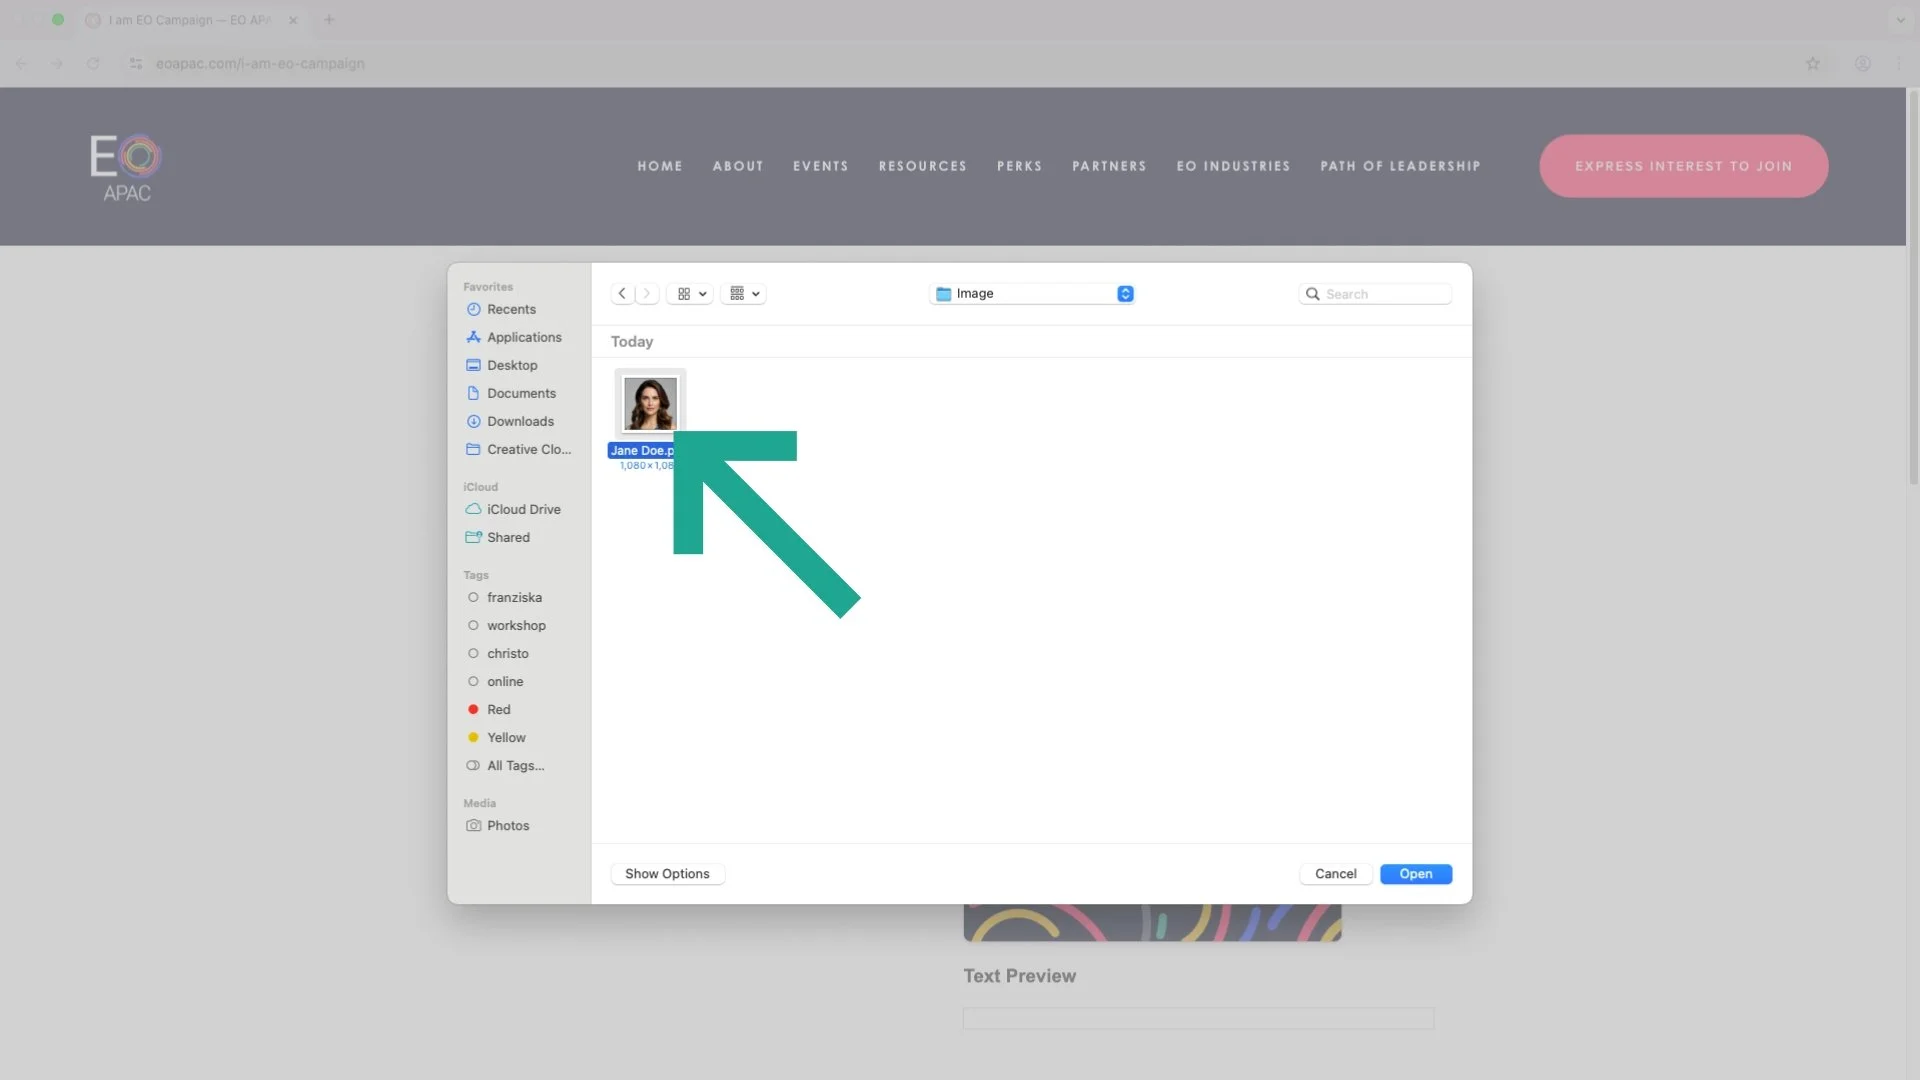
Task: Choose the franziska tag
Action: pos(514,598)
